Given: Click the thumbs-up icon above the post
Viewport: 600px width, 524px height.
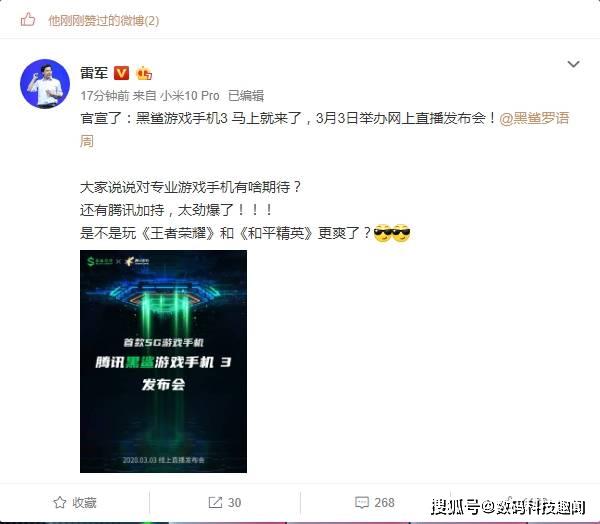Looking at the screenshot, I should [28, 19].
